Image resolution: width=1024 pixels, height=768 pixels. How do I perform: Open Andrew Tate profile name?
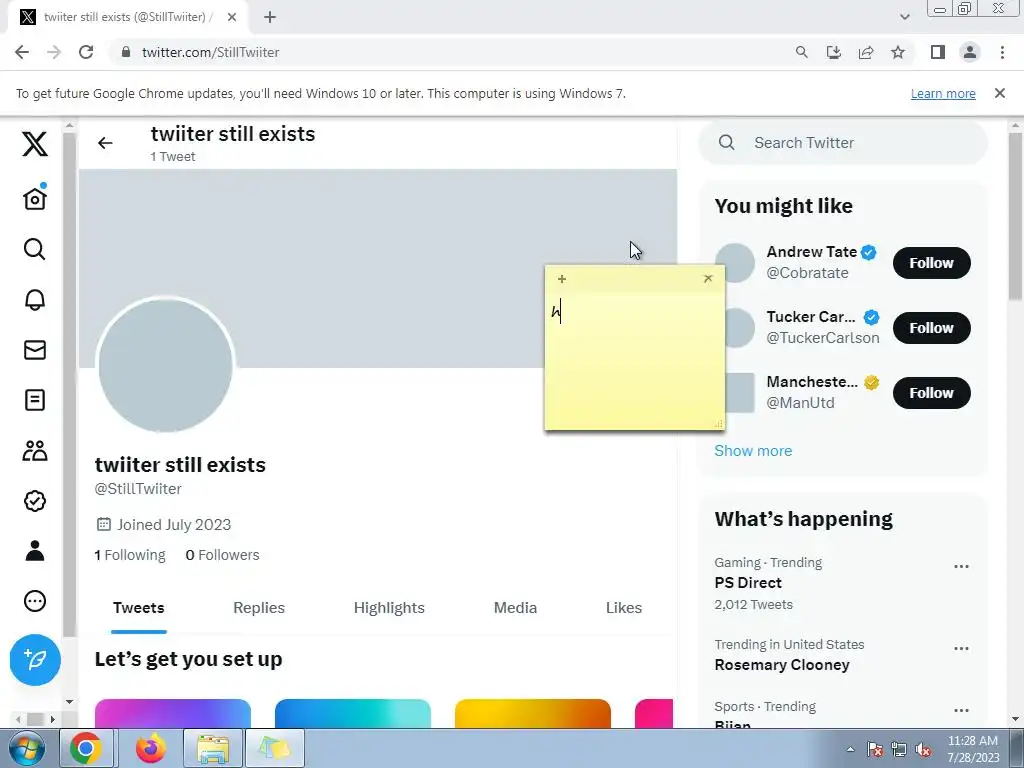pos(811,252)
